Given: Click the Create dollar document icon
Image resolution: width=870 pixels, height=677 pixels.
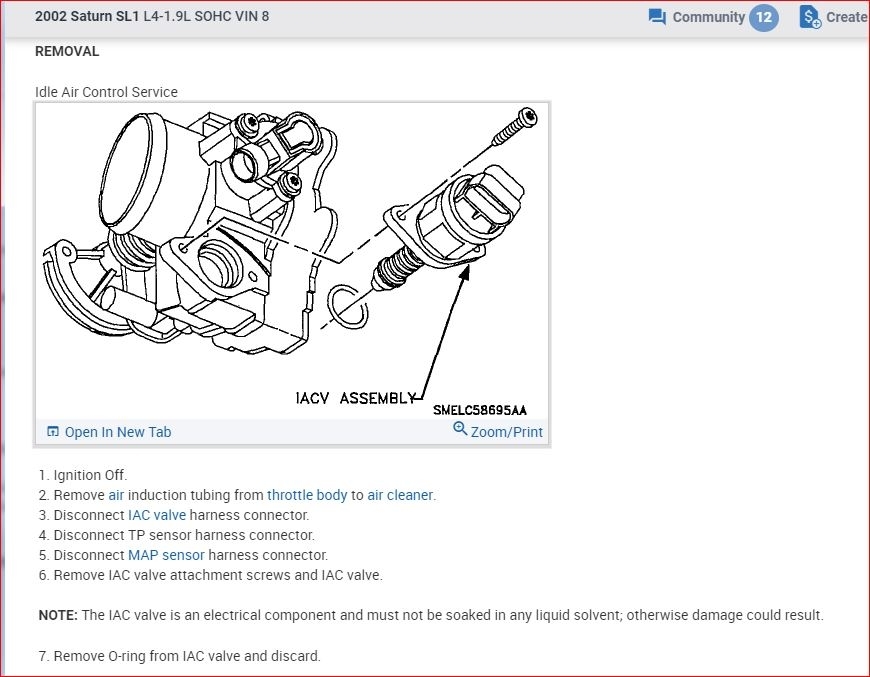Looking at the screenshot, I should (810, 17).
